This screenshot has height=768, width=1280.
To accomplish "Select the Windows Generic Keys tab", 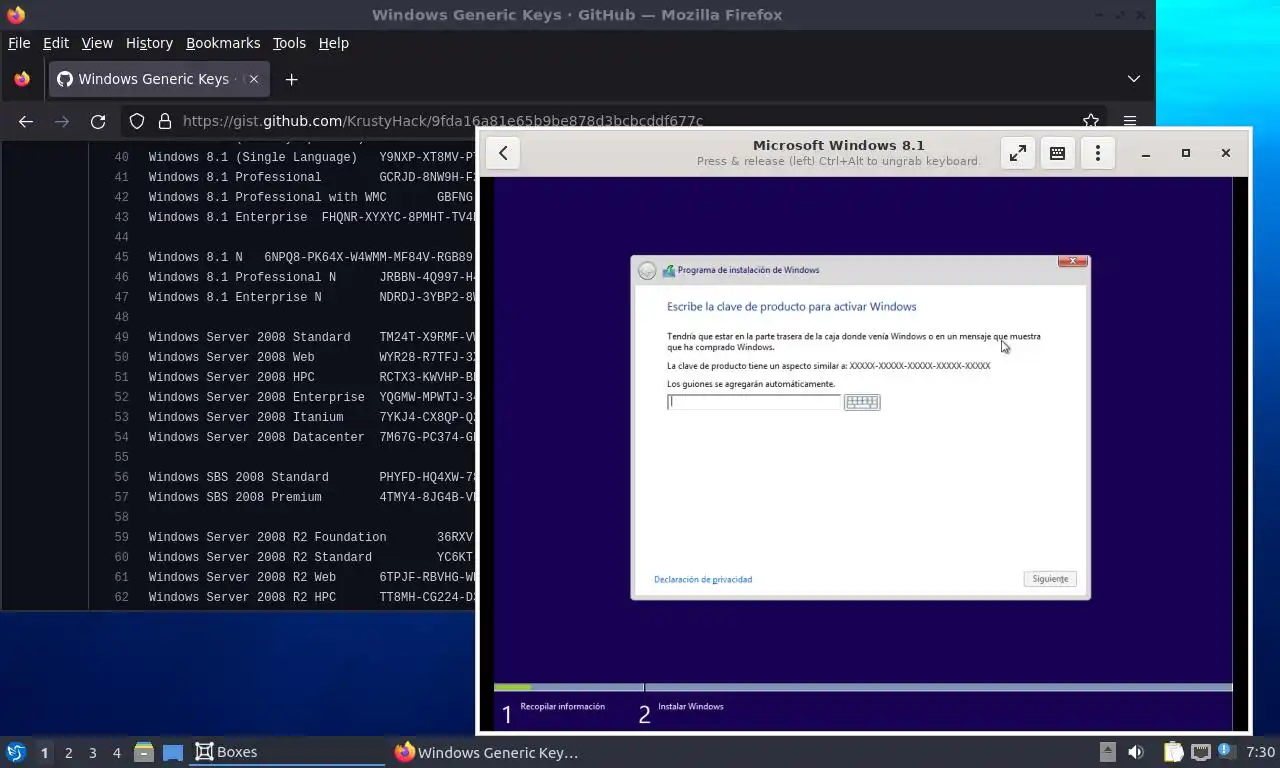I will [x=158, y=79].
